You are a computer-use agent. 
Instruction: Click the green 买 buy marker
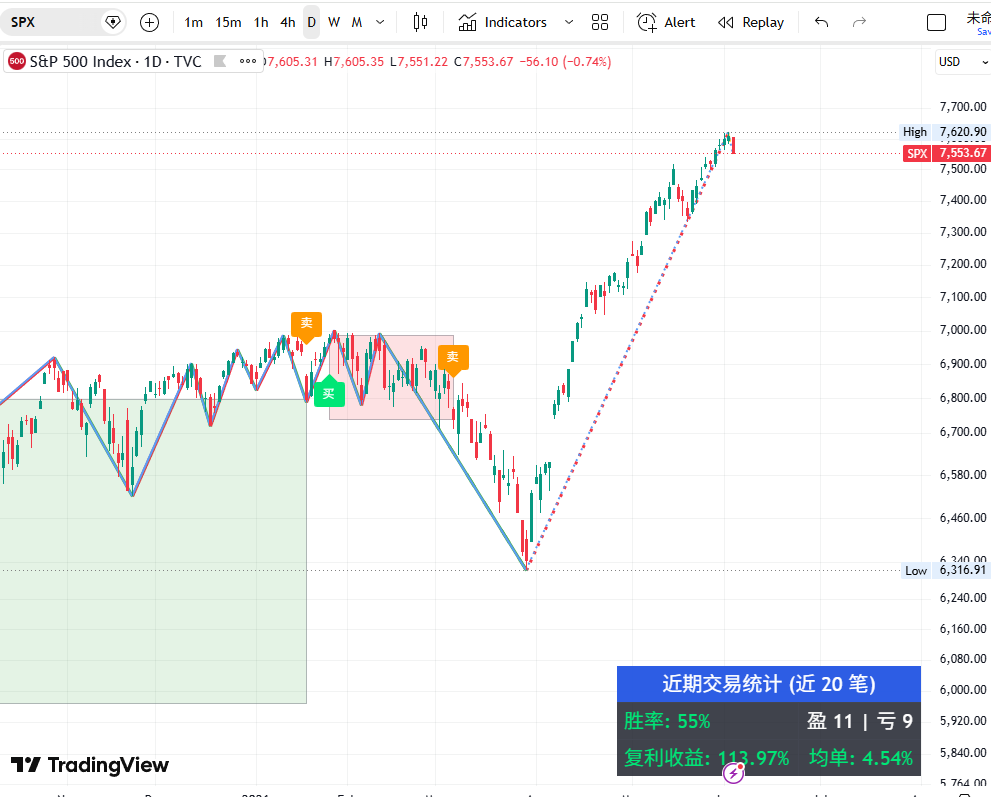(329, 392)
